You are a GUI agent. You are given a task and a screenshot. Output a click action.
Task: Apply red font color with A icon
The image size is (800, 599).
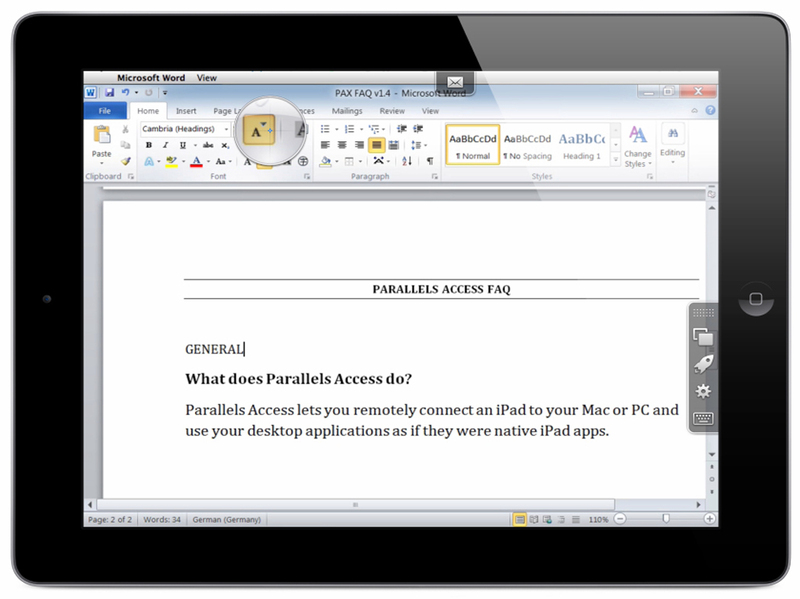[x=196, y=162]
